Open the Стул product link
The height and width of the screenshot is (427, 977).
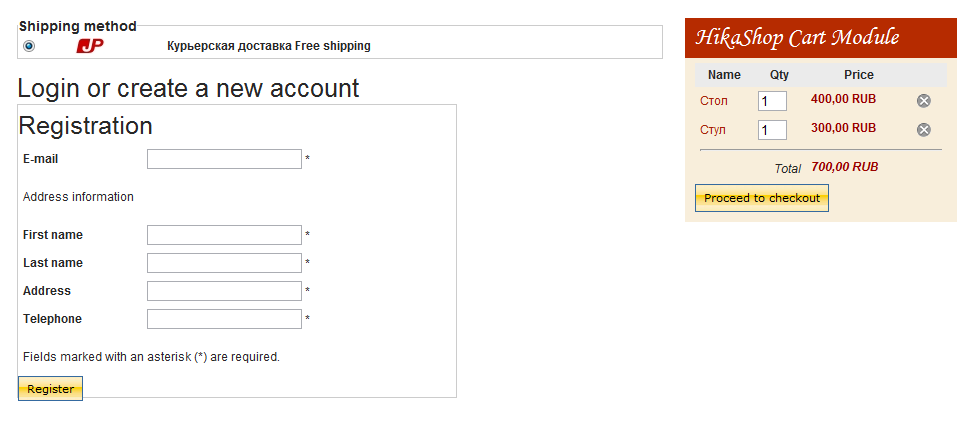[x=713, y=130]
